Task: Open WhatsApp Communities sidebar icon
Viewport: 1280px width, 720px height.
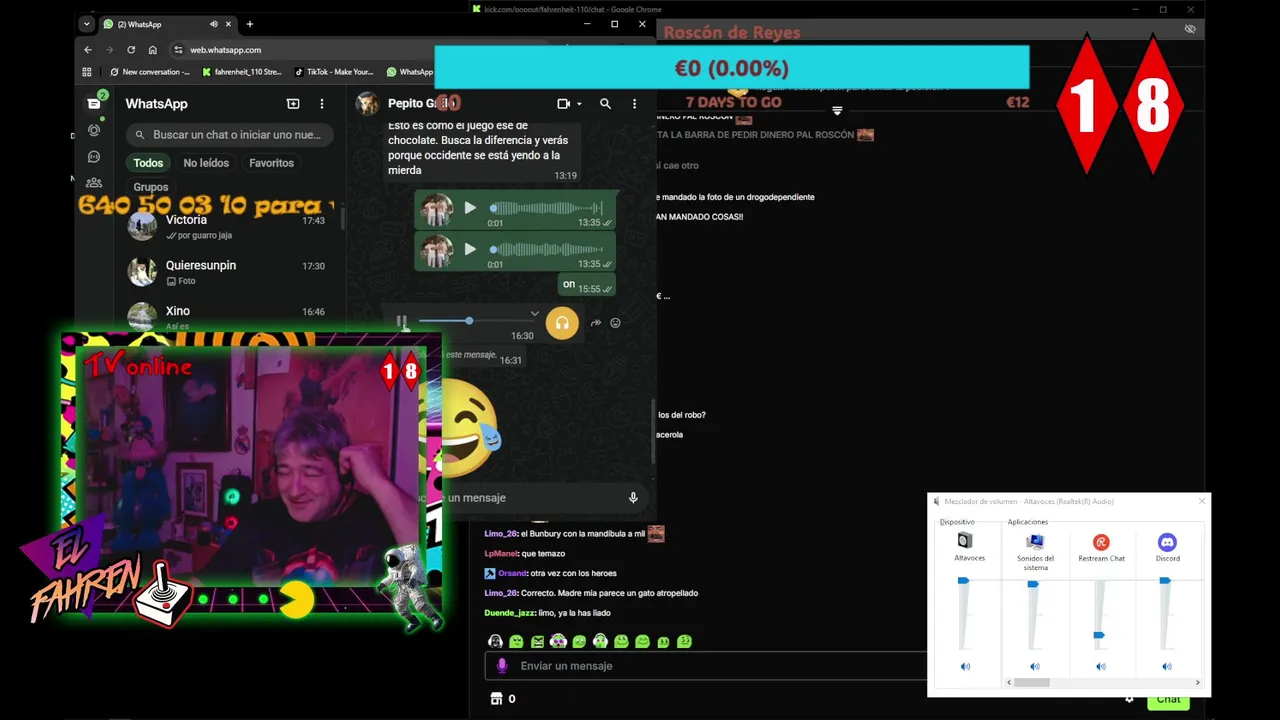Action: pyautogui.click(x=94, y=183)
